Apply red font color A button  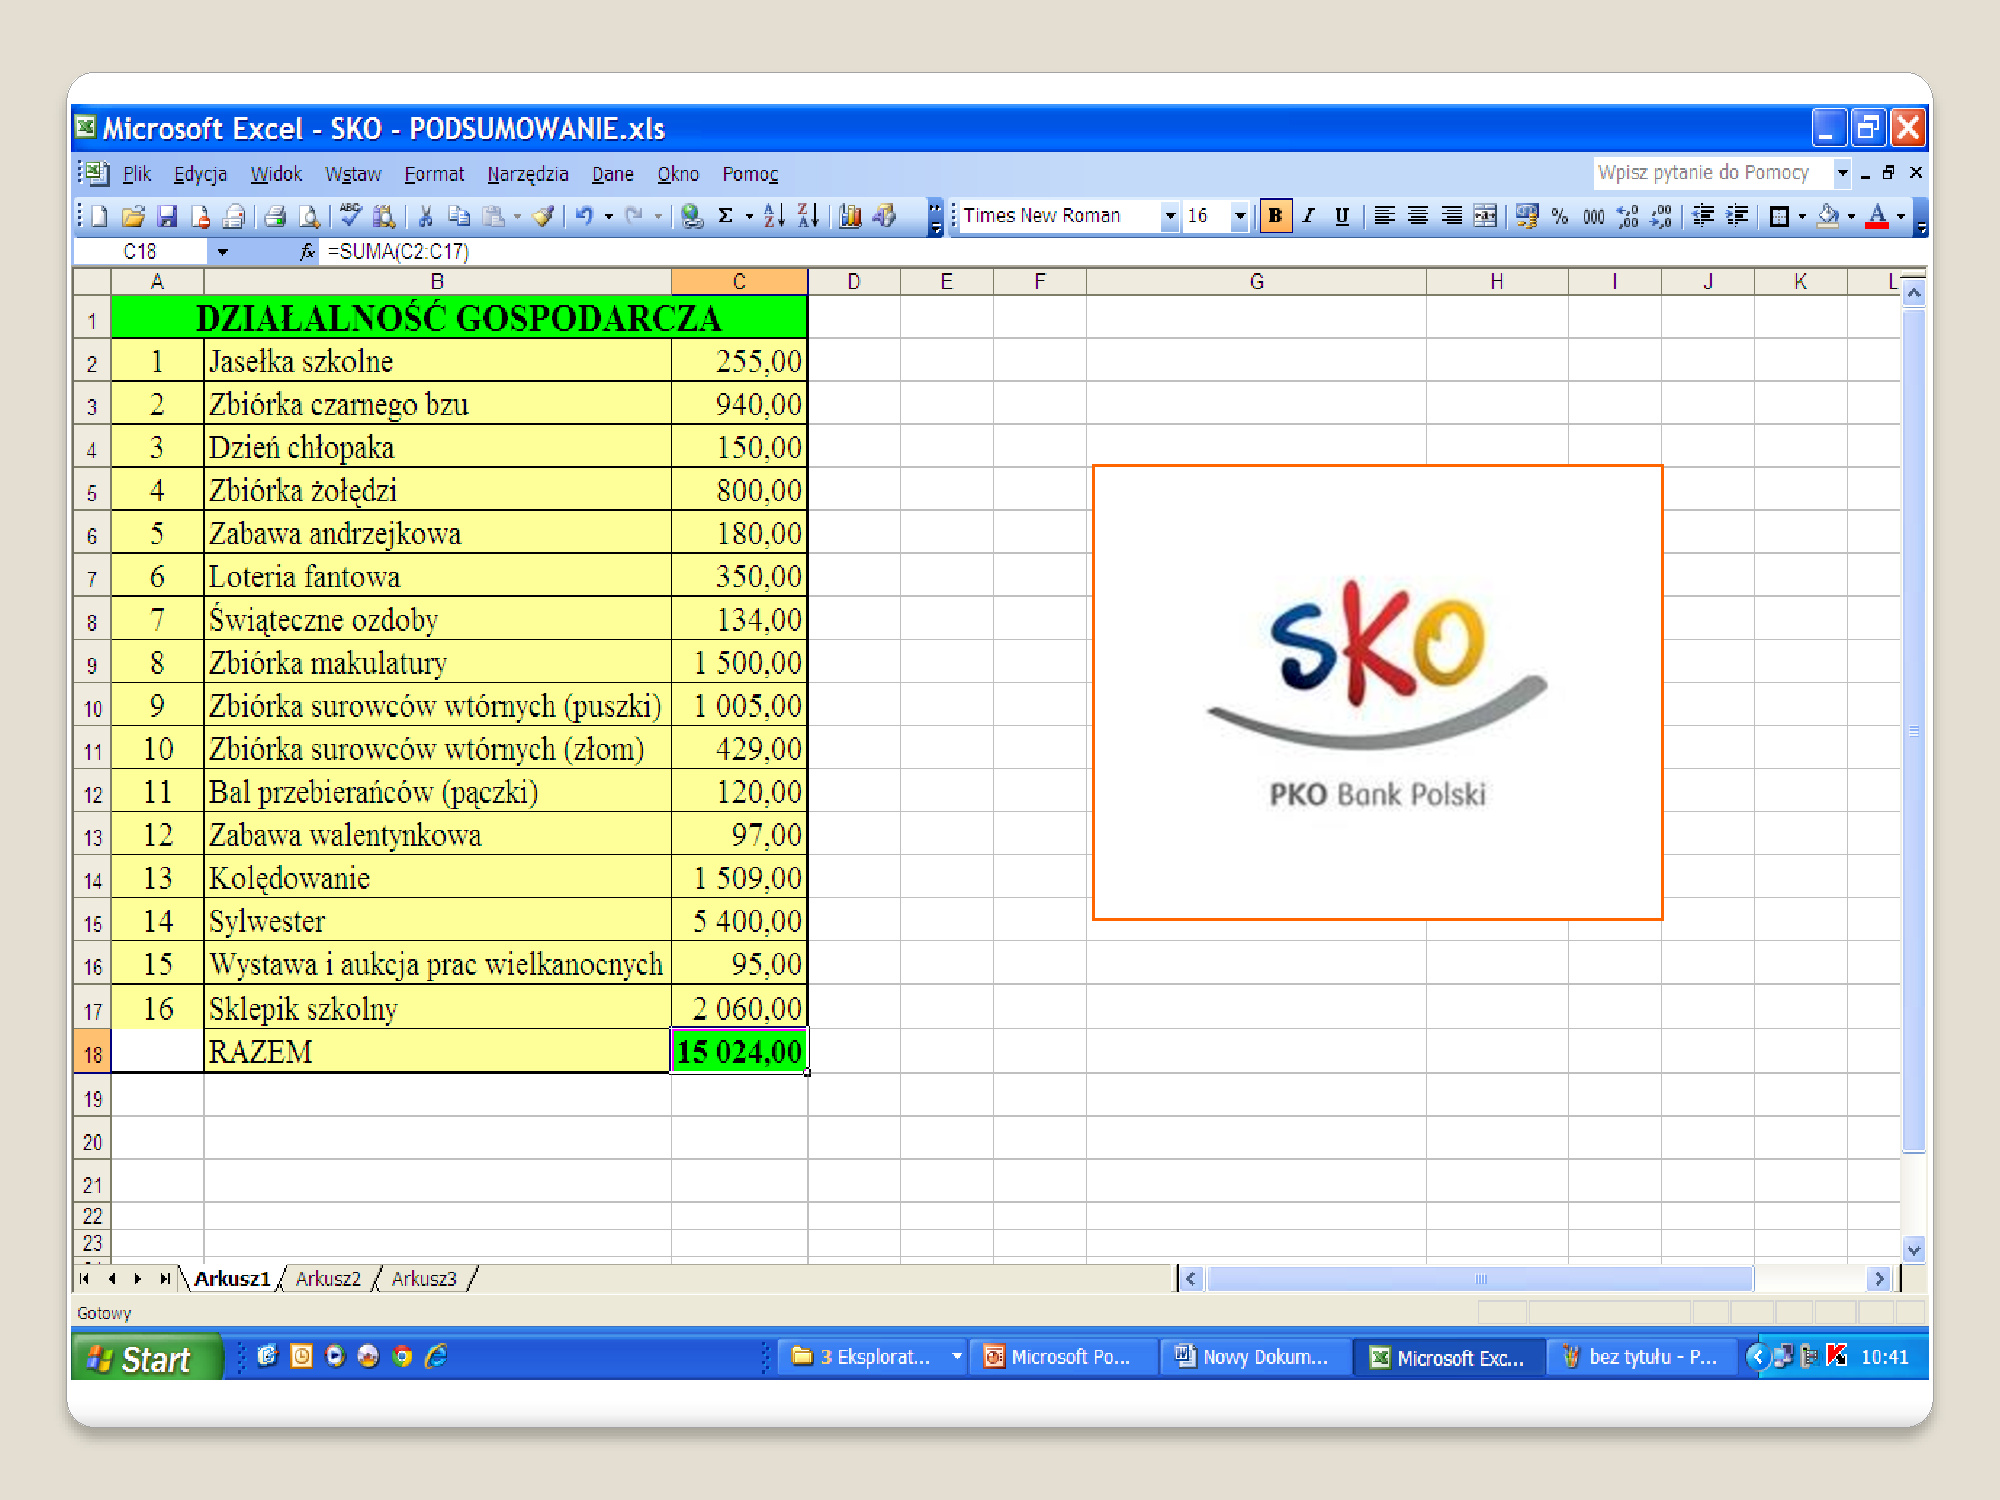1878,216
